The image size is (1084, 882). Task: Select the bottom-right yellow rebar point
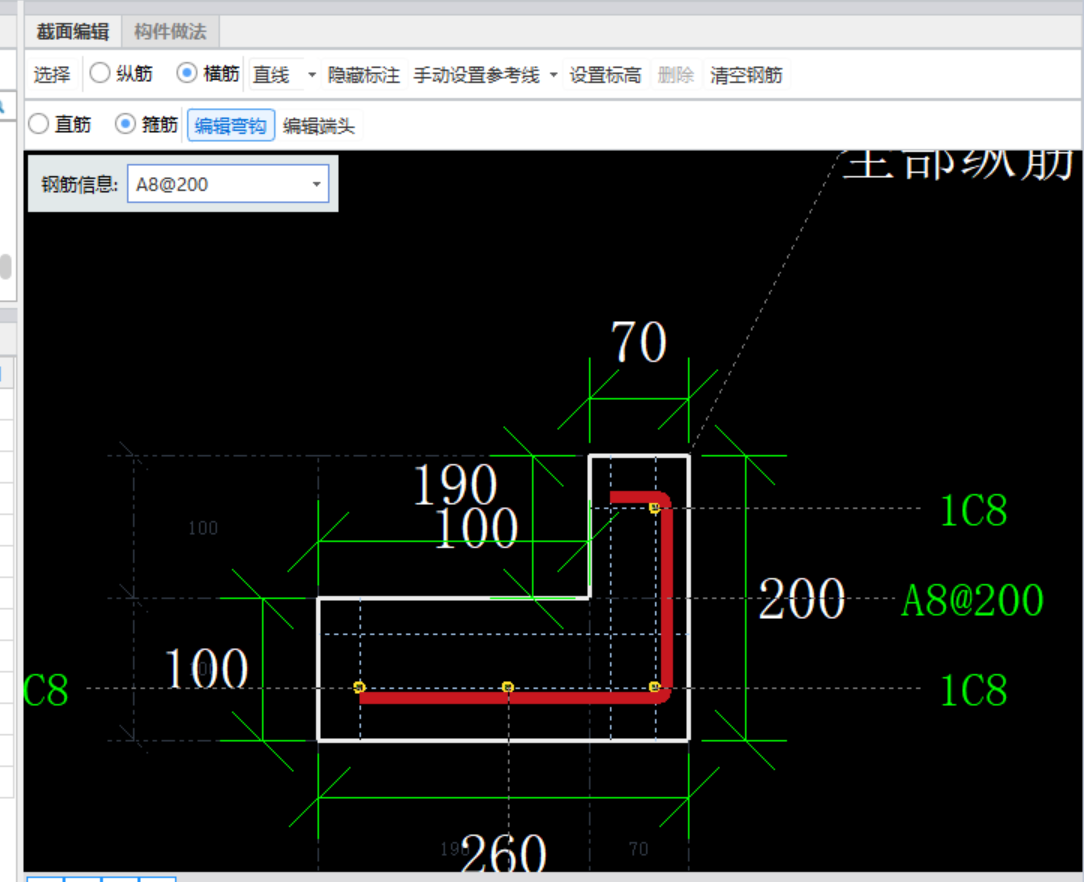coord(655,687)
